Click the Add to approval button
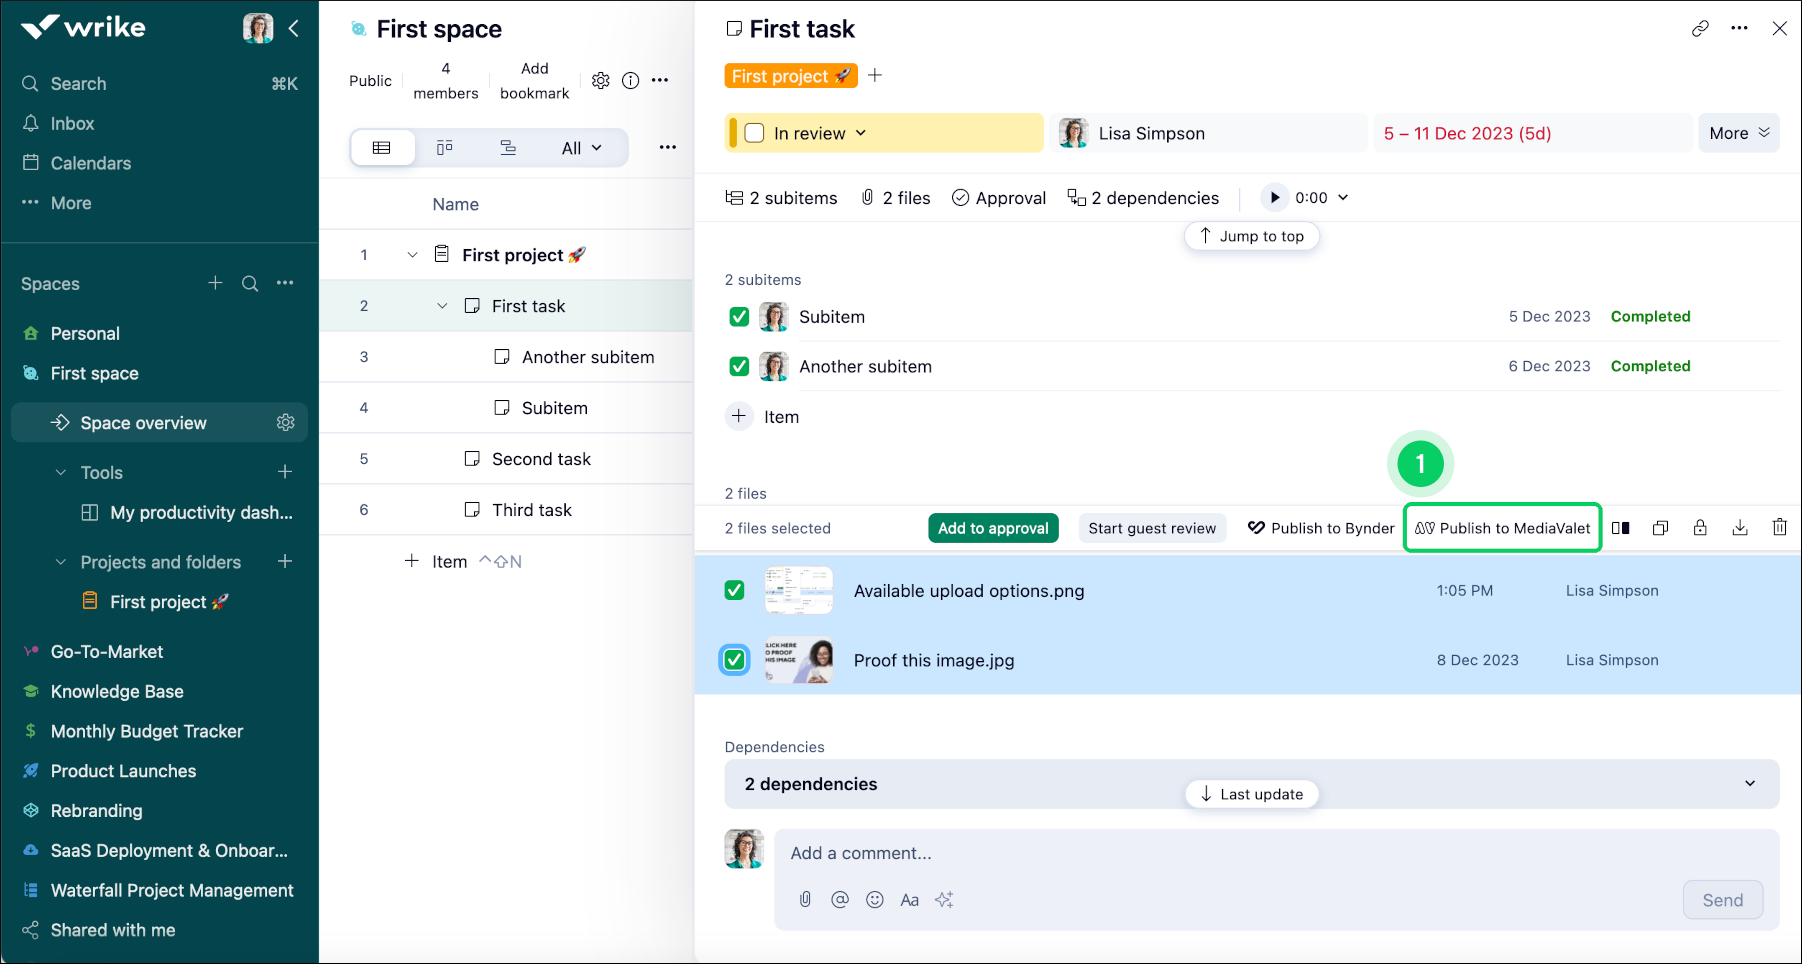Screen dimensions: 1802x964 [x=993, y=528]
